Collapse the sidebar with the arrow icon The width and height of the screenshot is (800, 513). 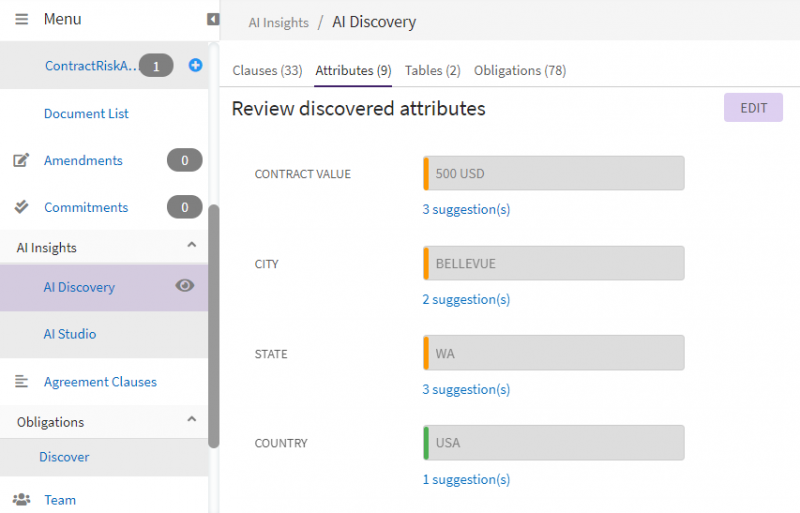click(213, 19)
